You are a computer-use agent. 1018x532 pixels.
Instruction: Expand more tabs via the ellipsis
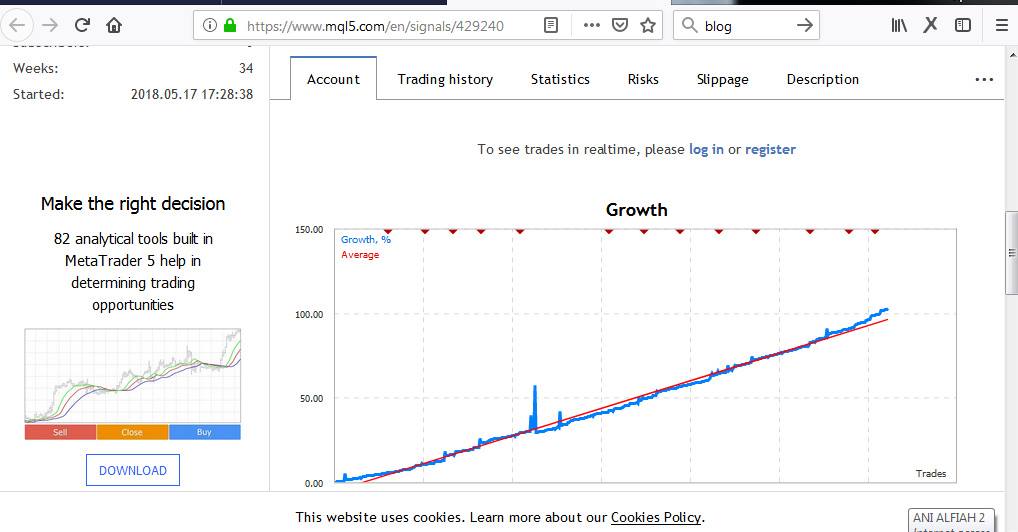(984, 79)
